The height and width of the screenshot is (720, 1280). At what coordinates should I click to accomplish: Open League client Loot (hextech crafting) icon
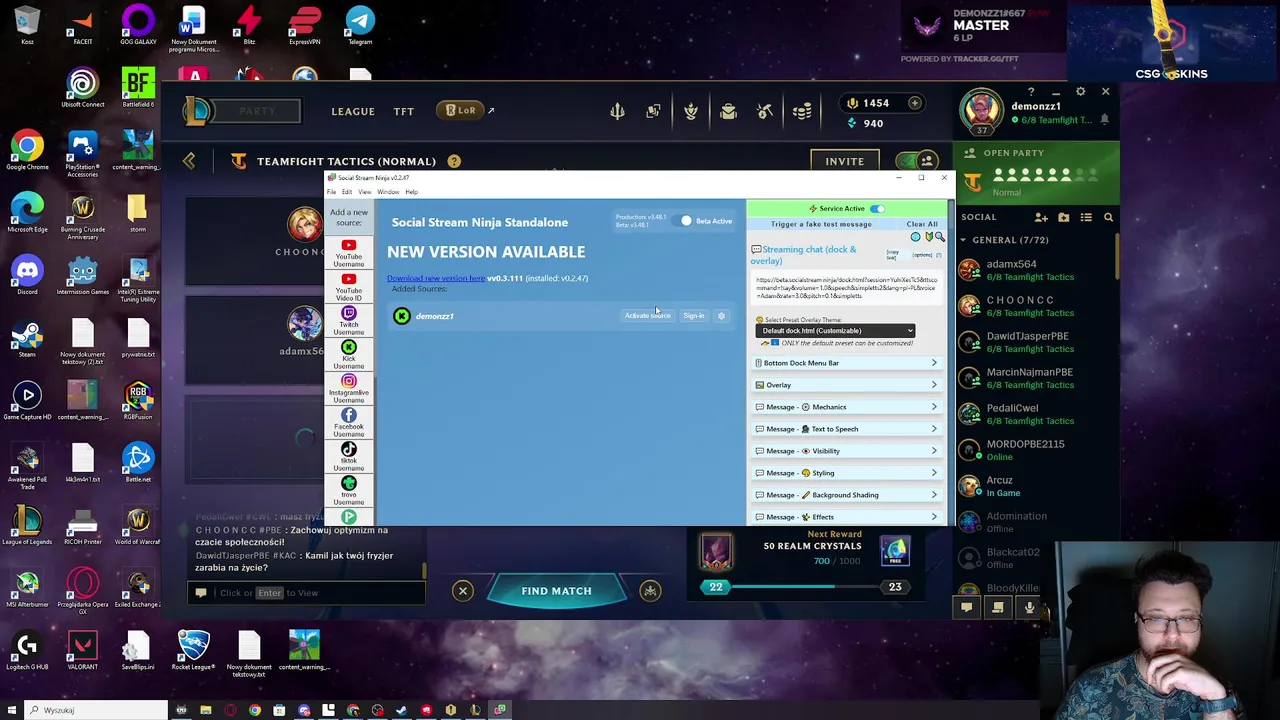pos(765,111)
